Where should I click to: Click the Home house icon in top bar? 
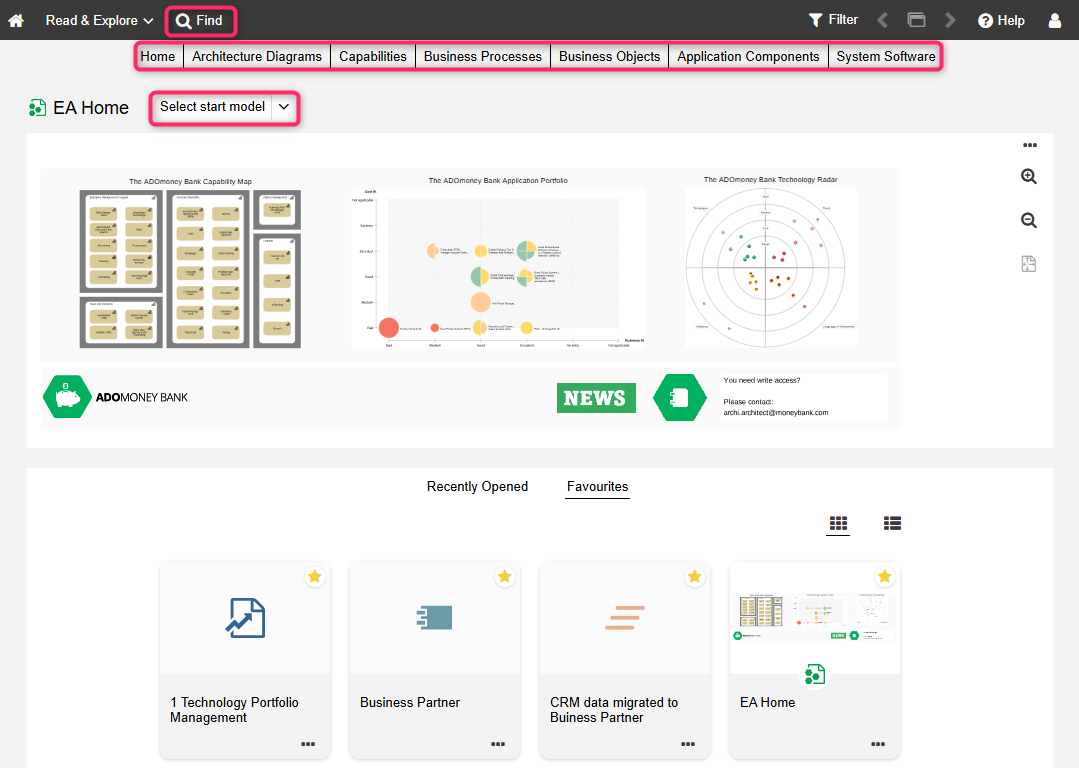point(16,20)
